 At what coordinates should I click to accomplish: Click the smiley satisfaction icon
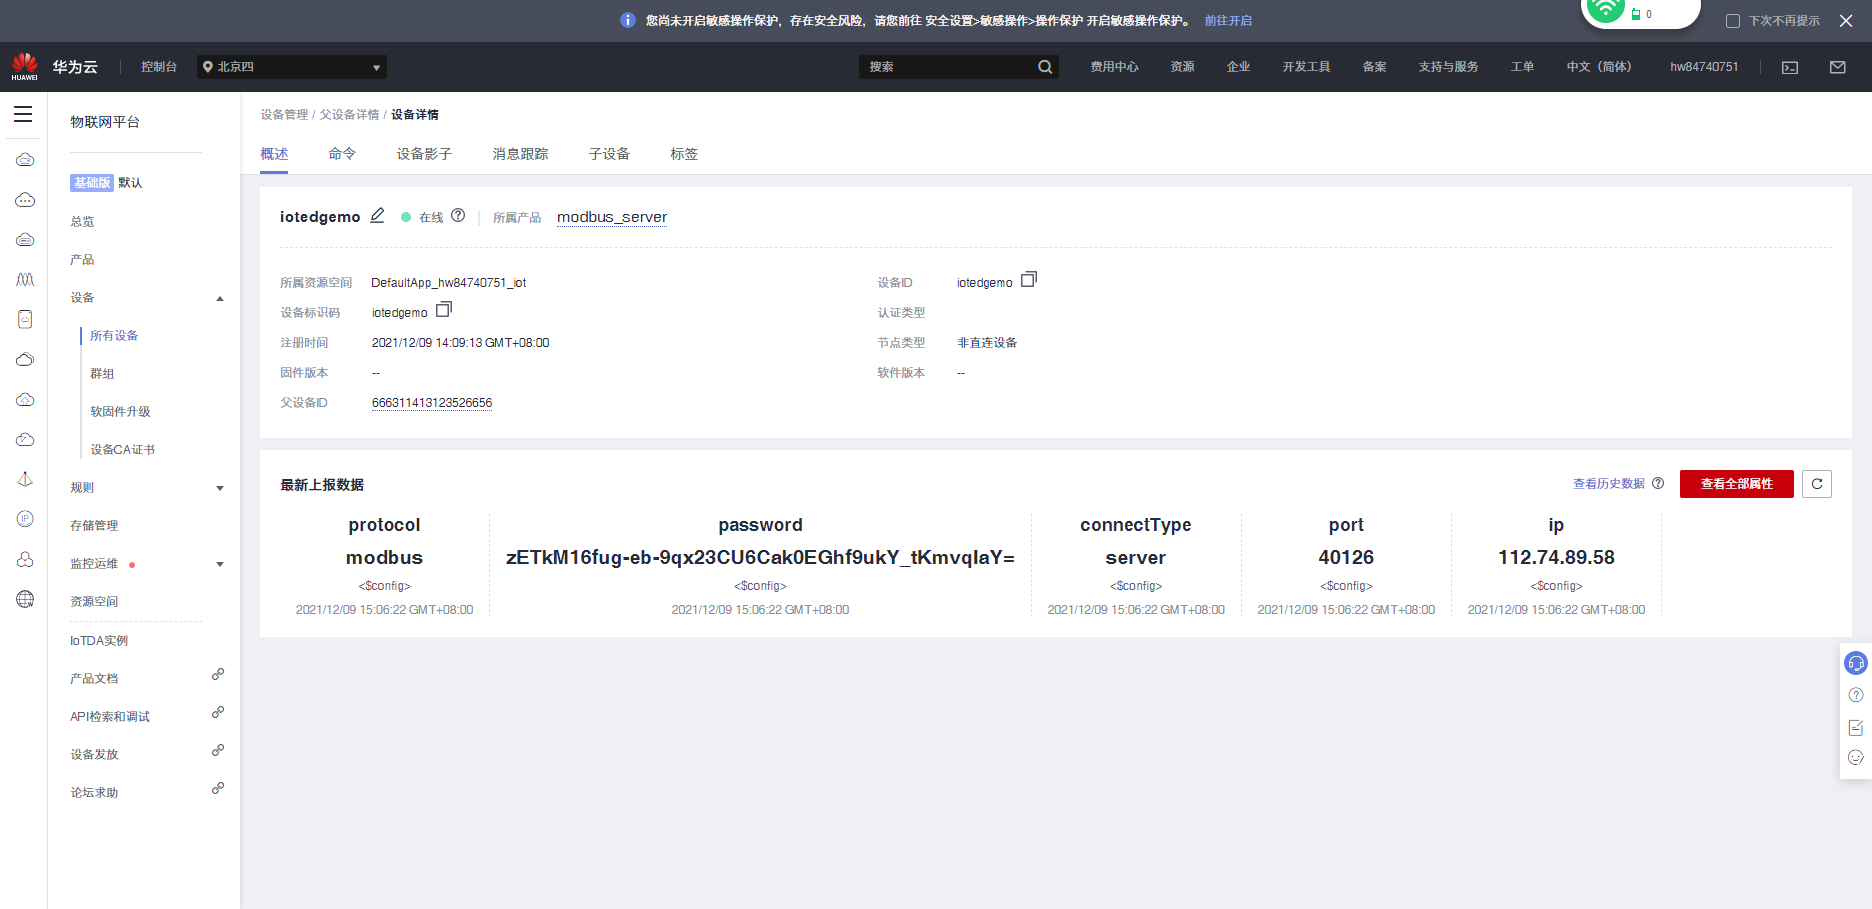click(1856, 758)
